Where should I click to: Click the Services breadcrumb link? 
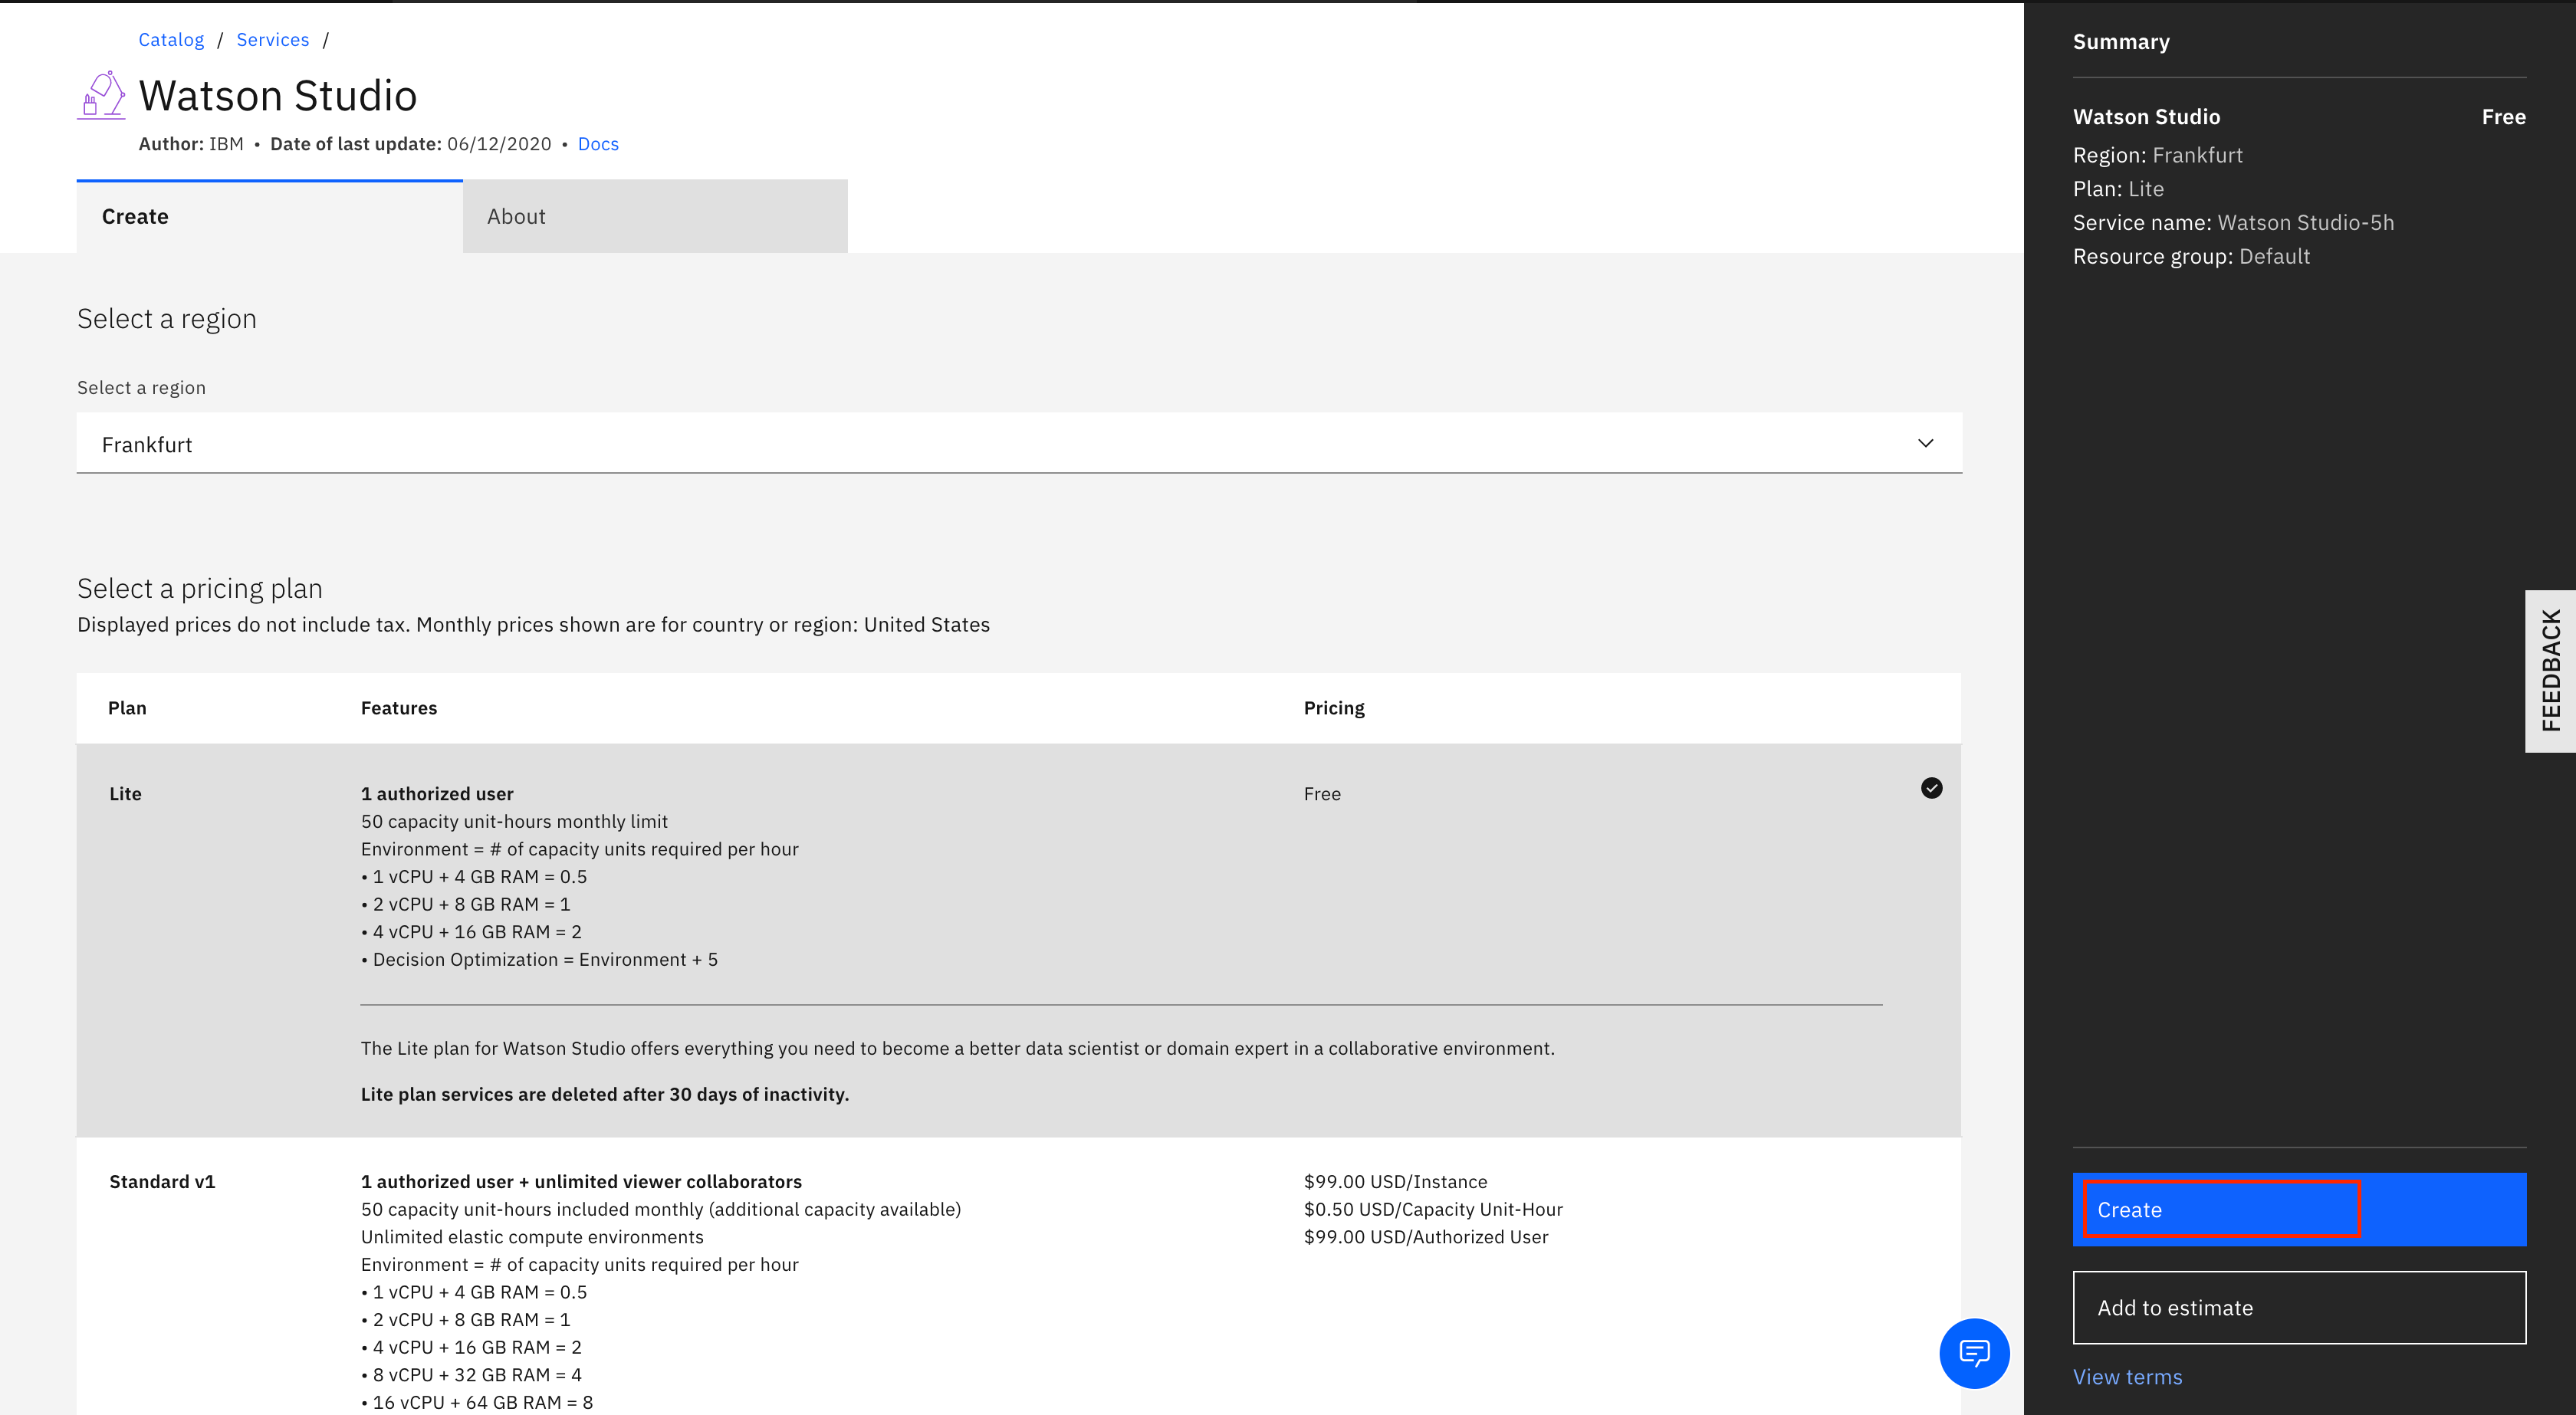274,38
